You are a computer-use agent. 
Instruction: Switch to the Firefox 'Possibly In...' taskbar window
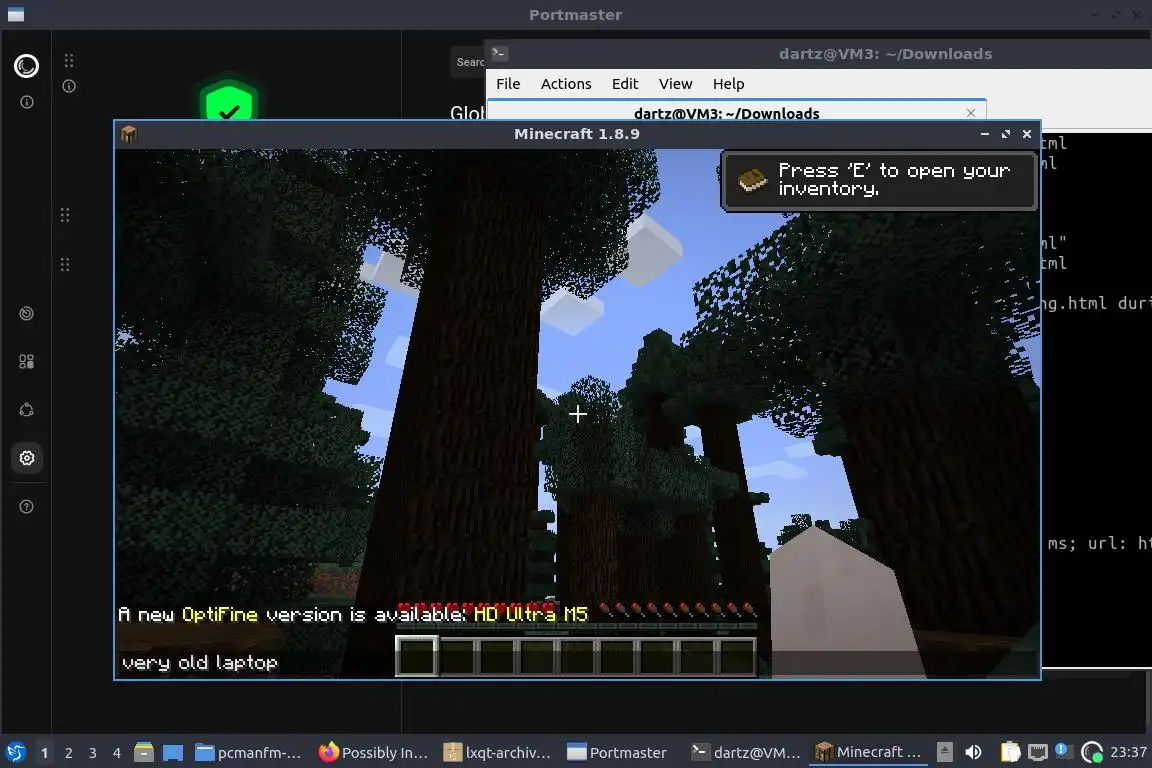[x=373, y=753]
